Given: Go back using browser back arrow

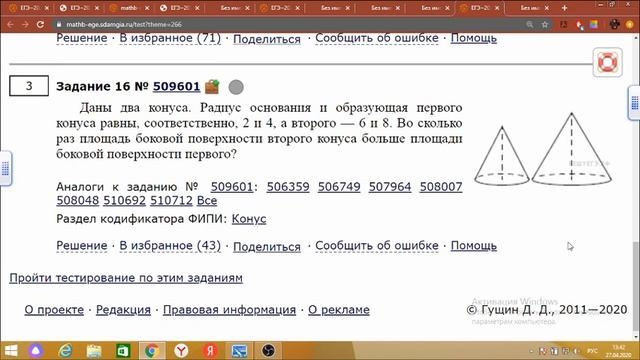Looking at the screenshot, I should 11,24.
